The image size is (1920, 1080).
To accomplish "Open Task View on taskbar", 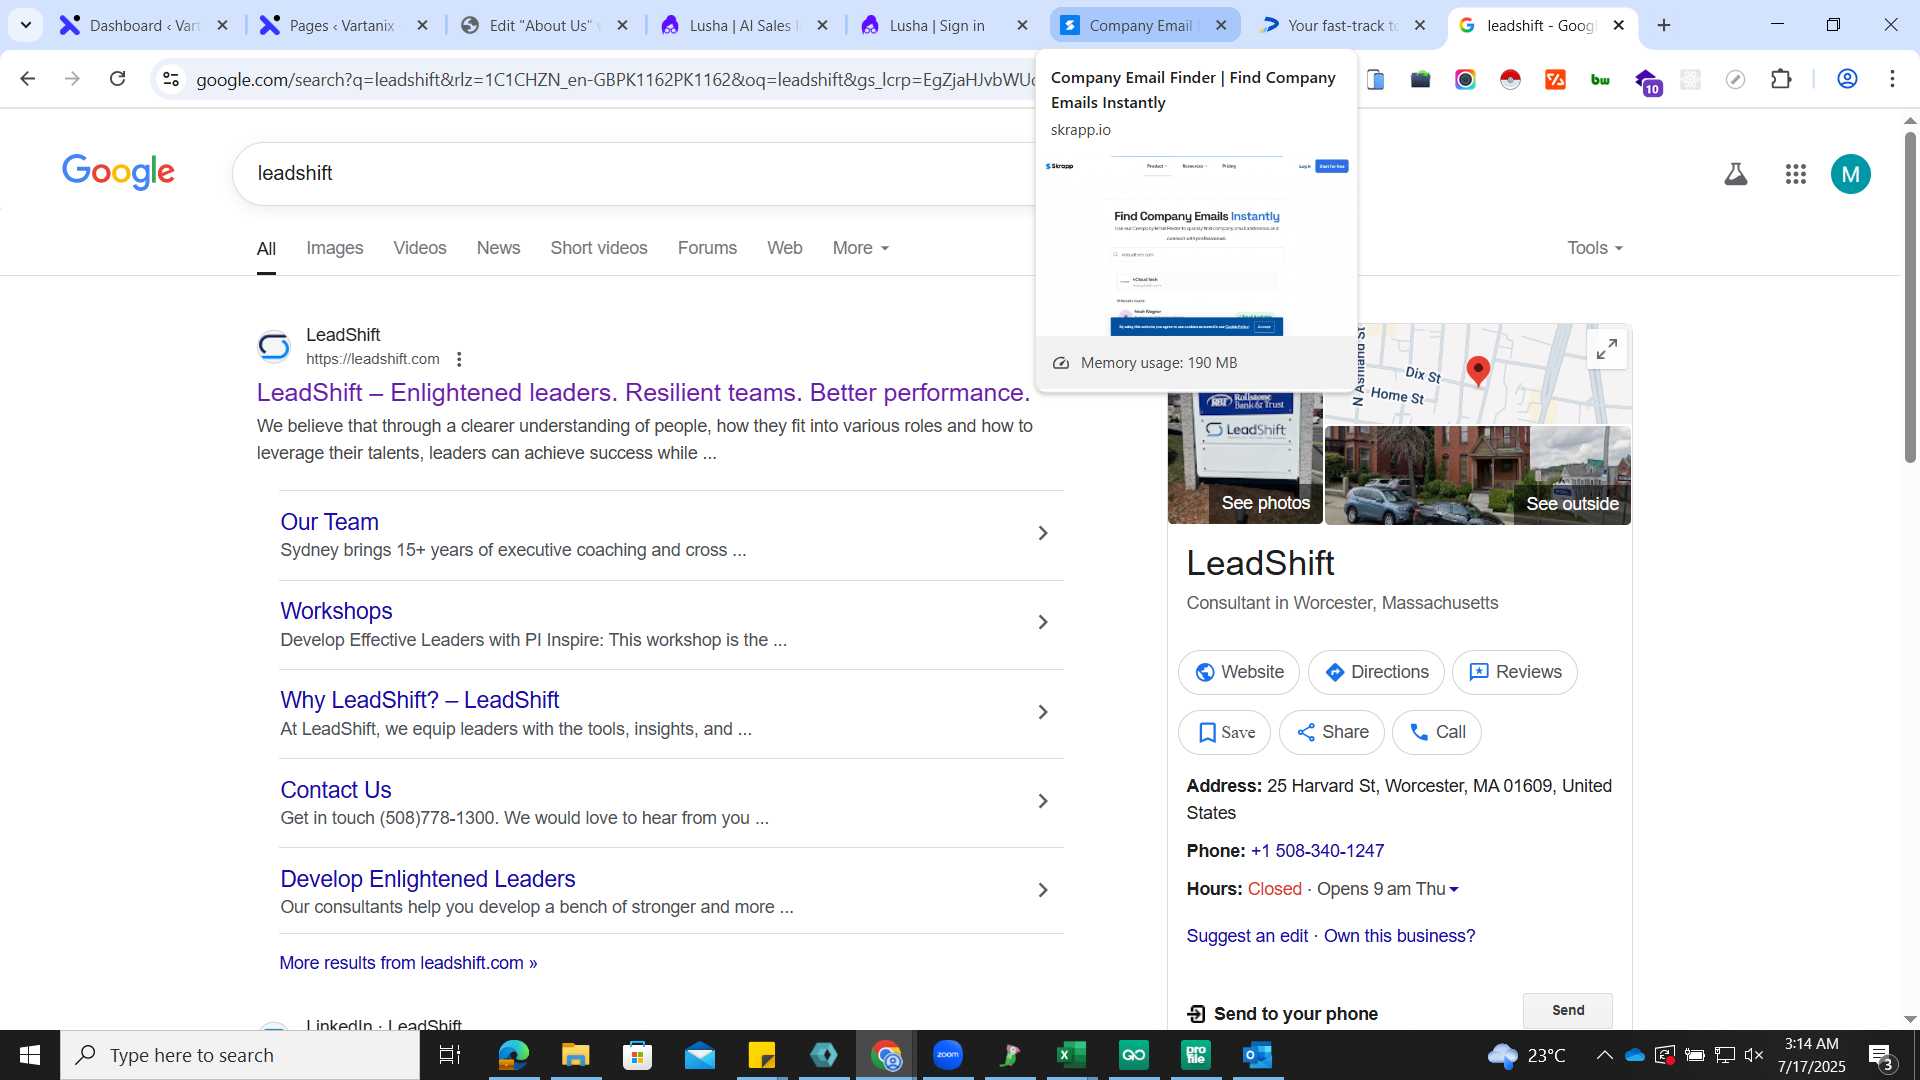I will point(450,1055).
